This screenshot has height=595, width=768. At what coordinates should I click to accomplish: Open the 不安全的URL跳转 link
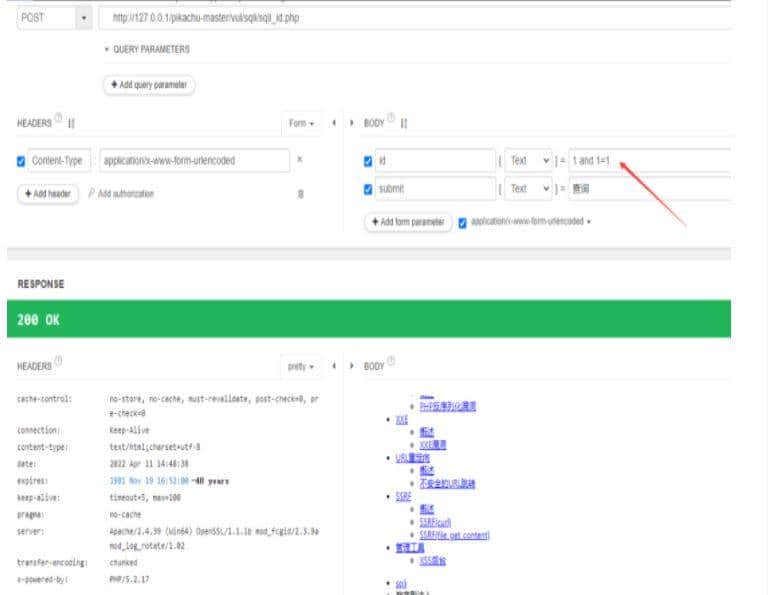tap(447, 483)
